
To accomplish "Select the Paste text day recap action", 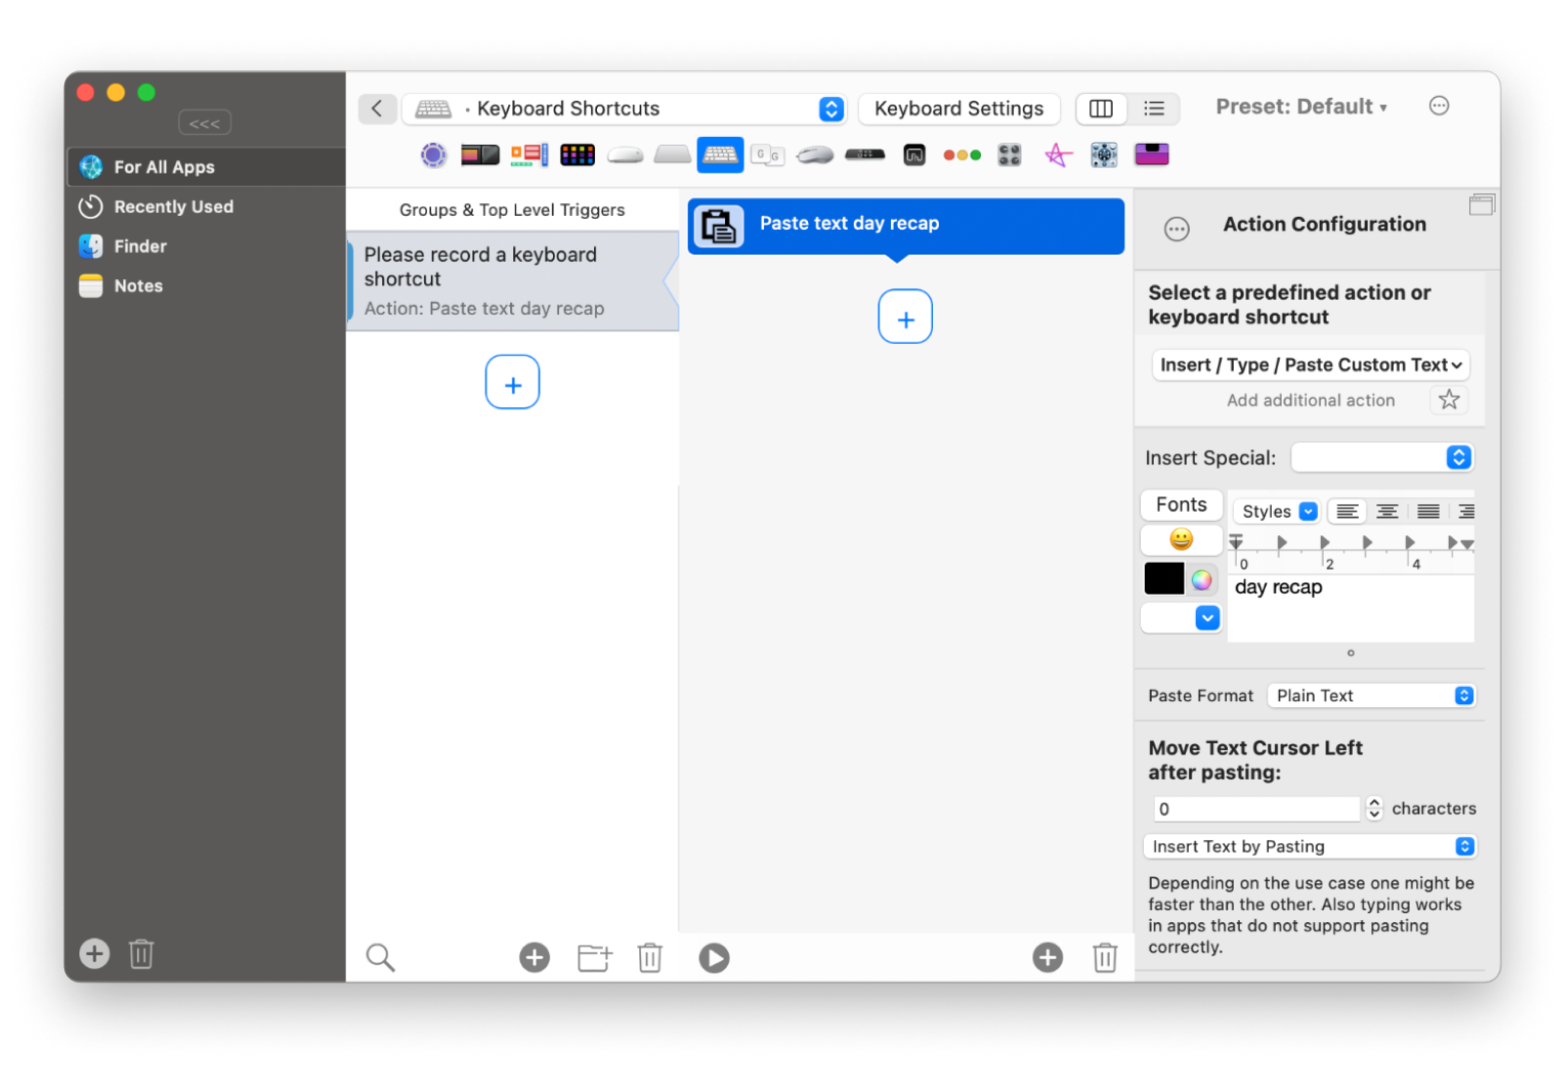I will click(906, 226).
